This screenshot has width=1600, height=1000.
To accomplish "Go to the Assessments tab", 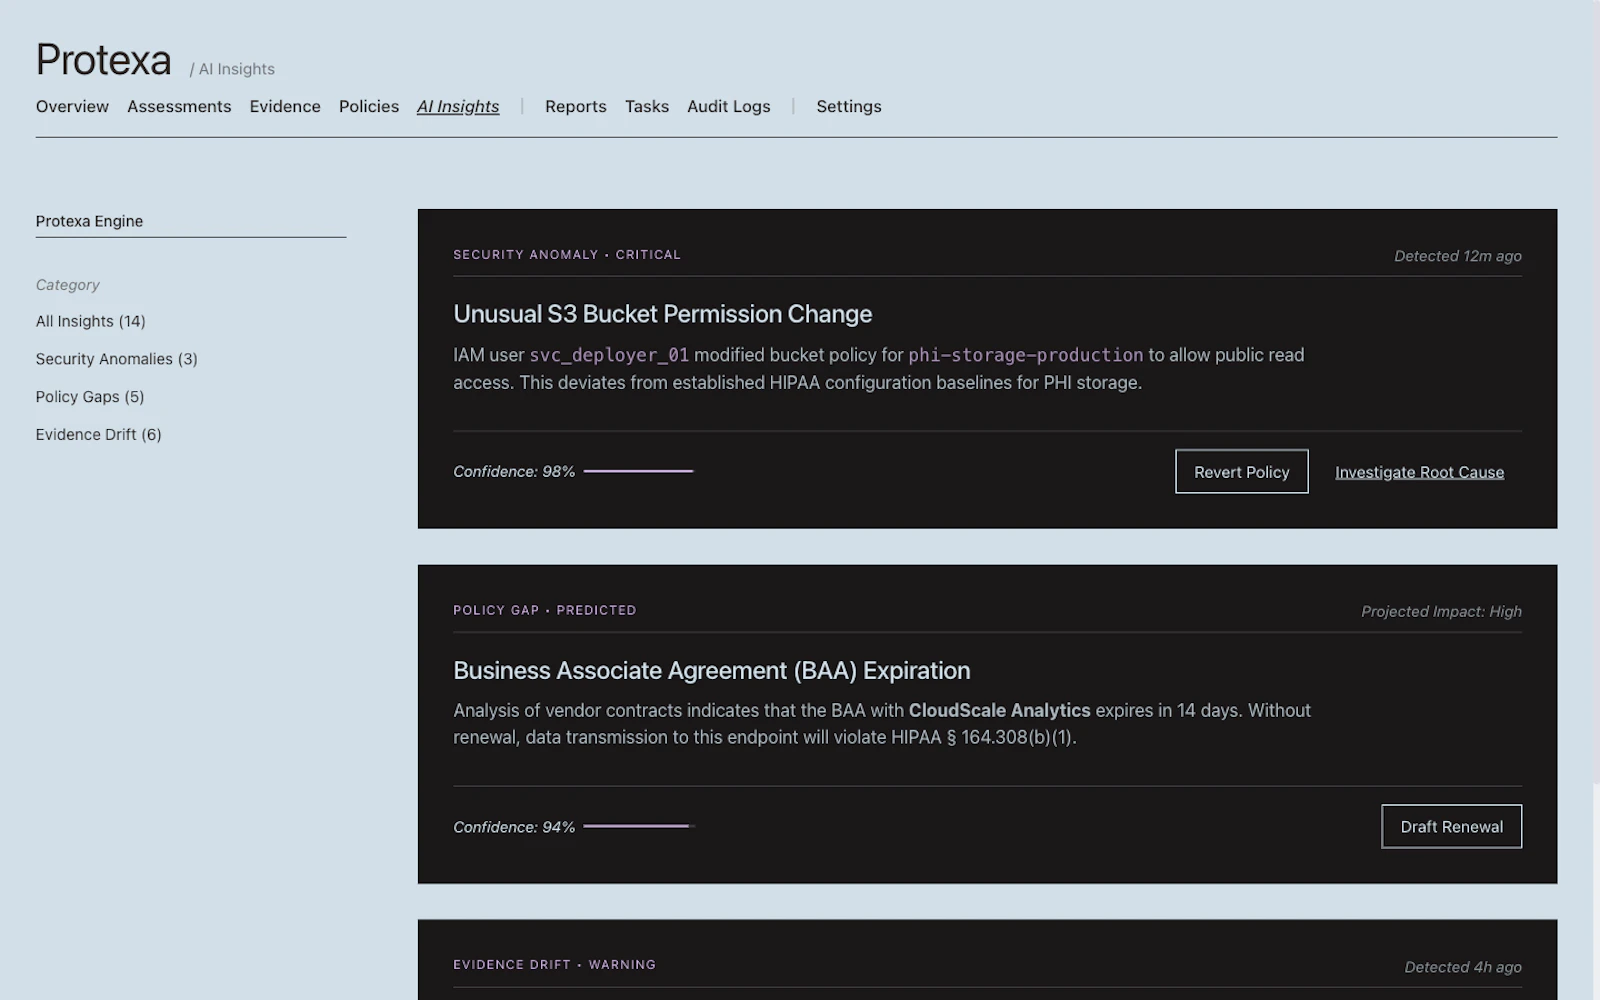I will 179,106.
